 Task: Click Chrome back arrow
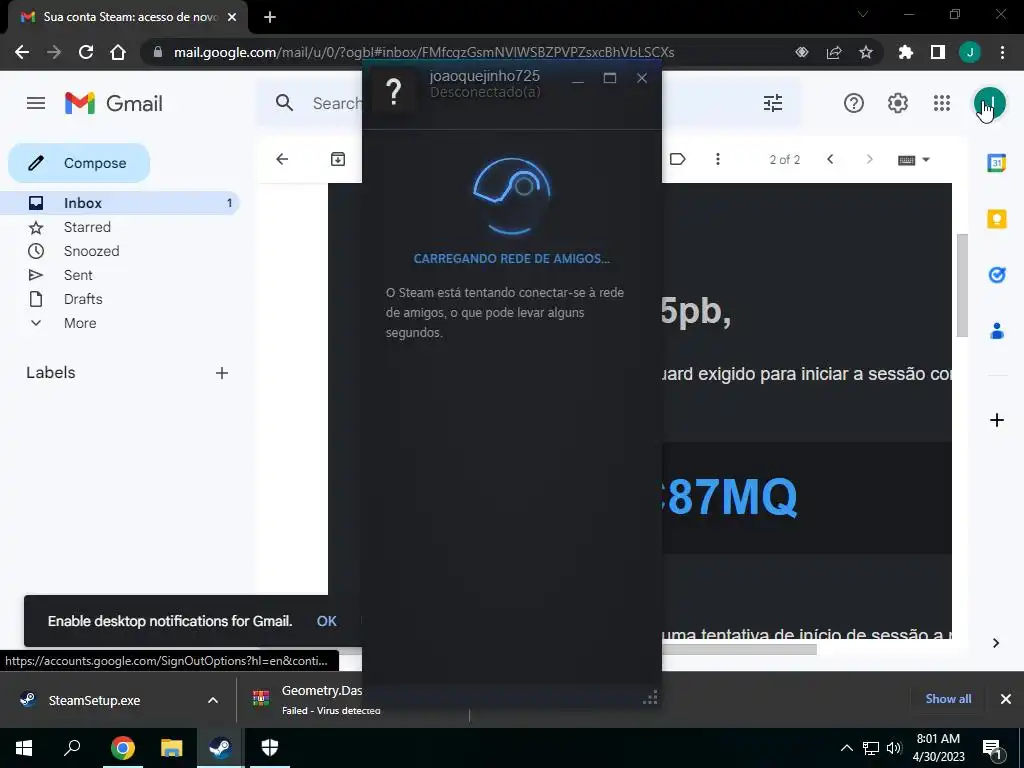pos(22,52)
